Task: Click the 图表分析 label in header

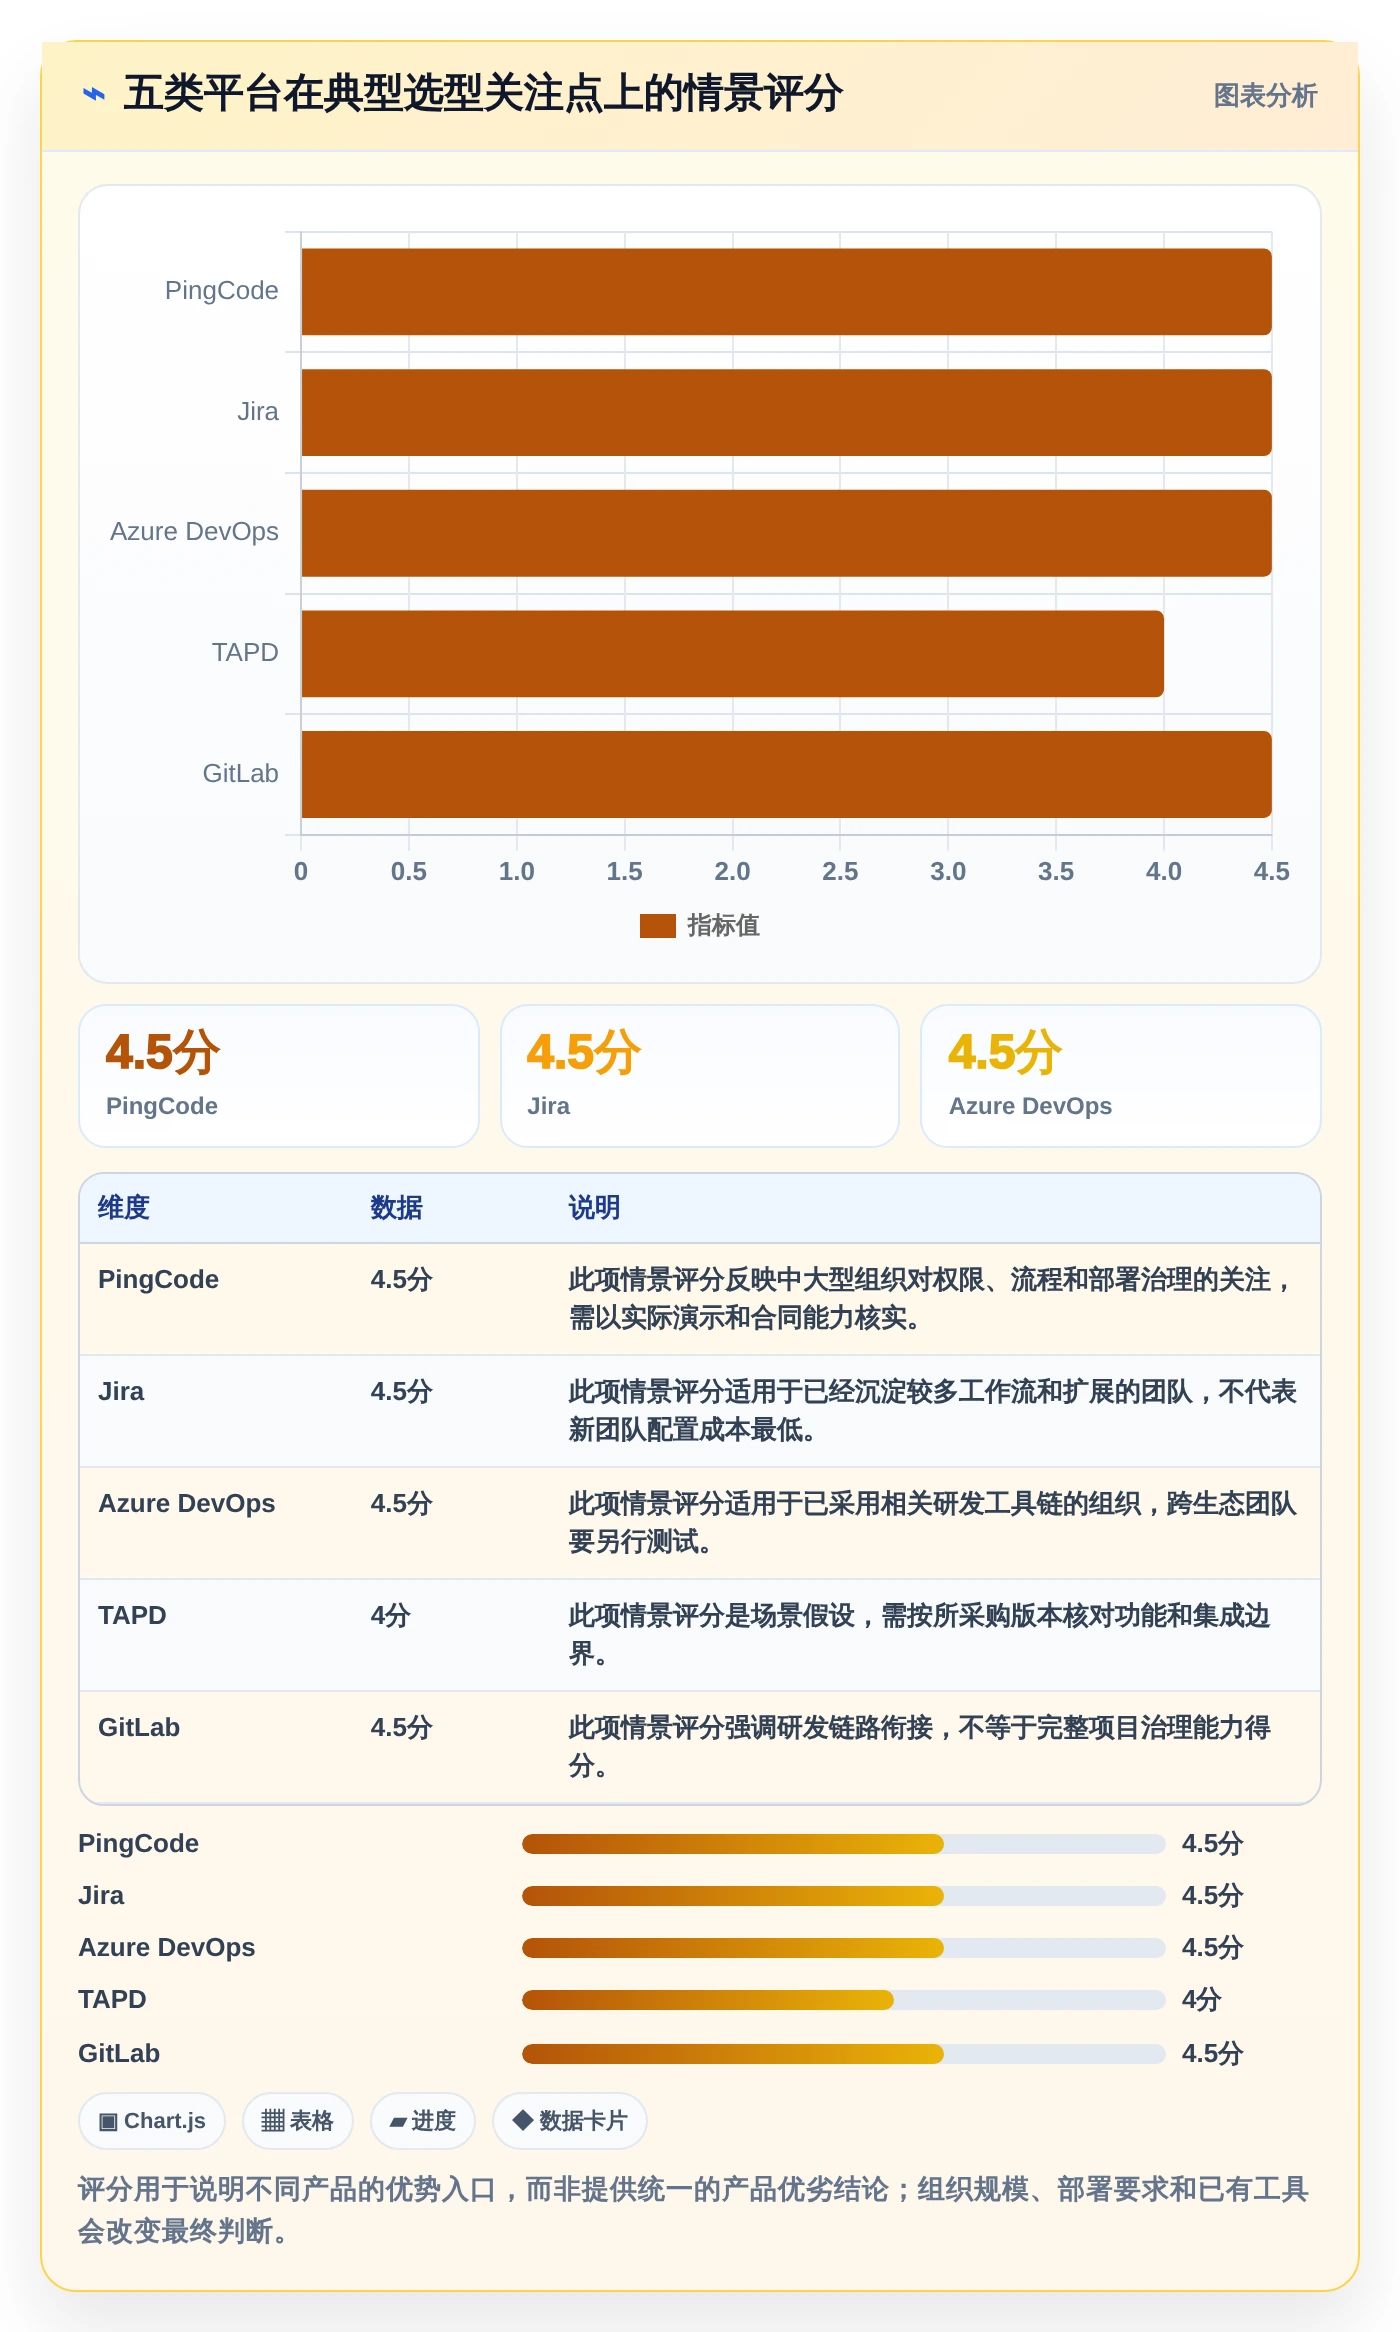Action: pyautogui.click(x=1264, y=96)
